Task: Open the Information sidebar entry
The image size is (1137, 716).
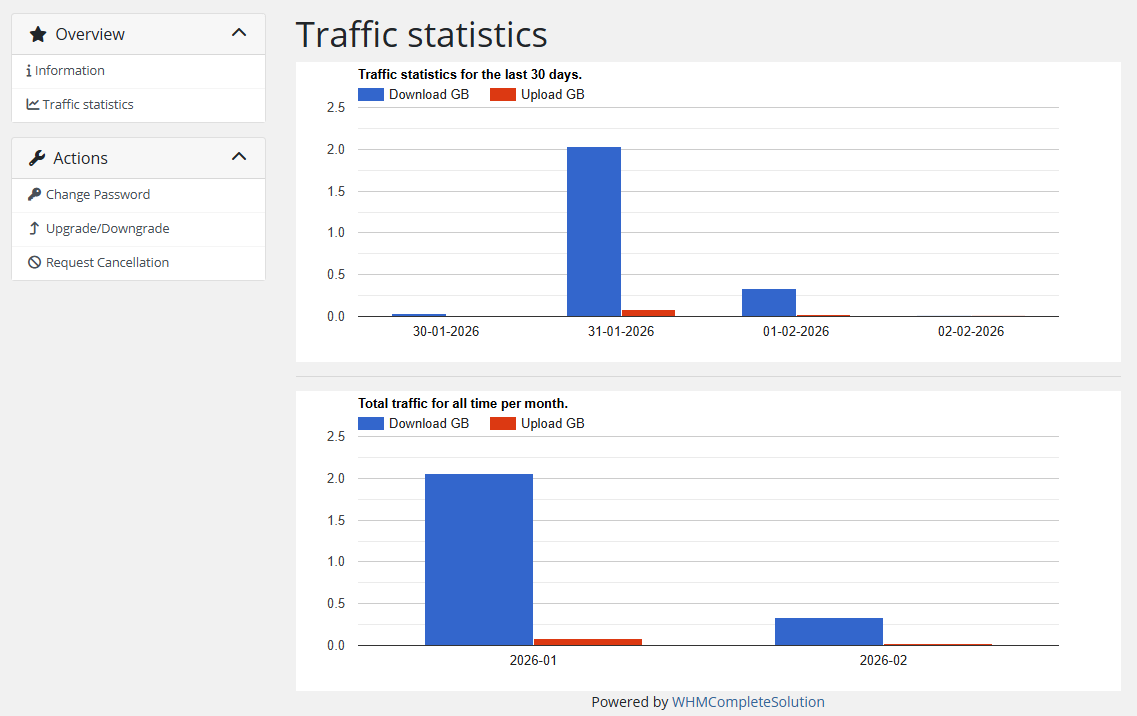Action: [71, 70]
